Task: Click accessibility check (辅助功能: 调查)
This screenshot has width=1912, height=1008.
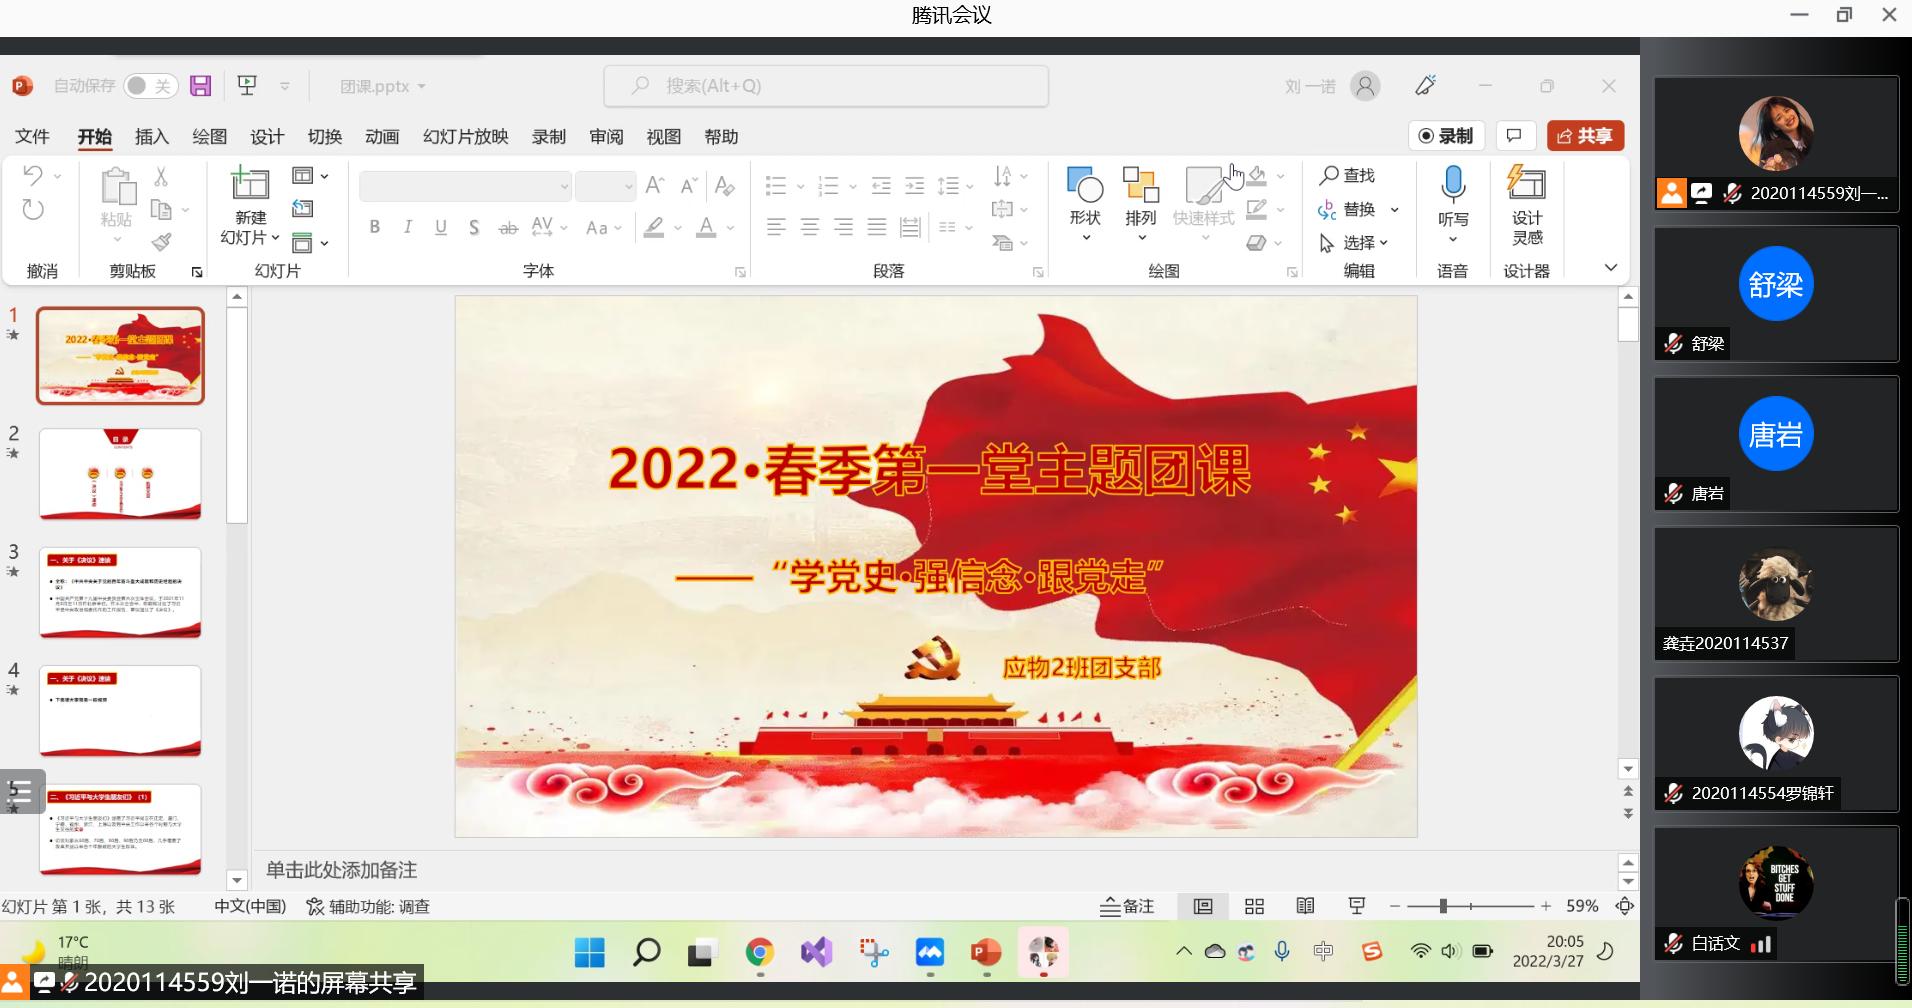Action: coord(368,906)
